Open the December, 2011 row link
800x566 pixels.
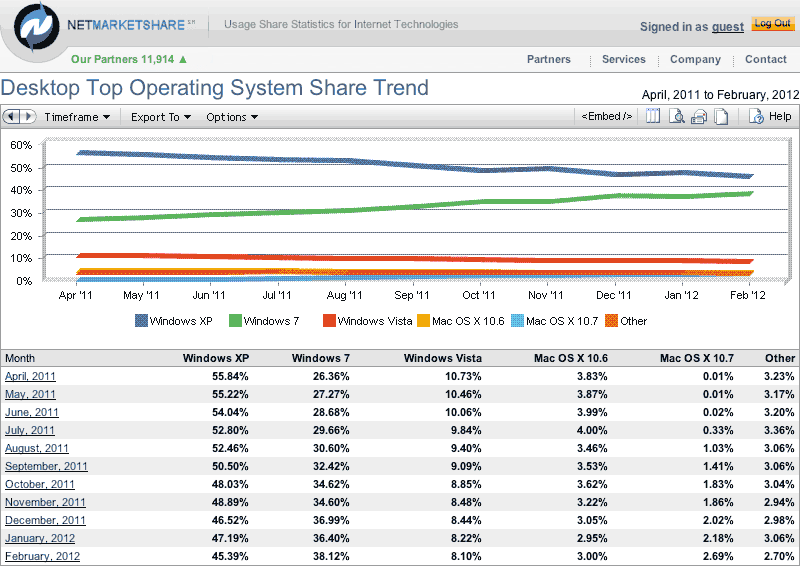[x=45, y=520]
